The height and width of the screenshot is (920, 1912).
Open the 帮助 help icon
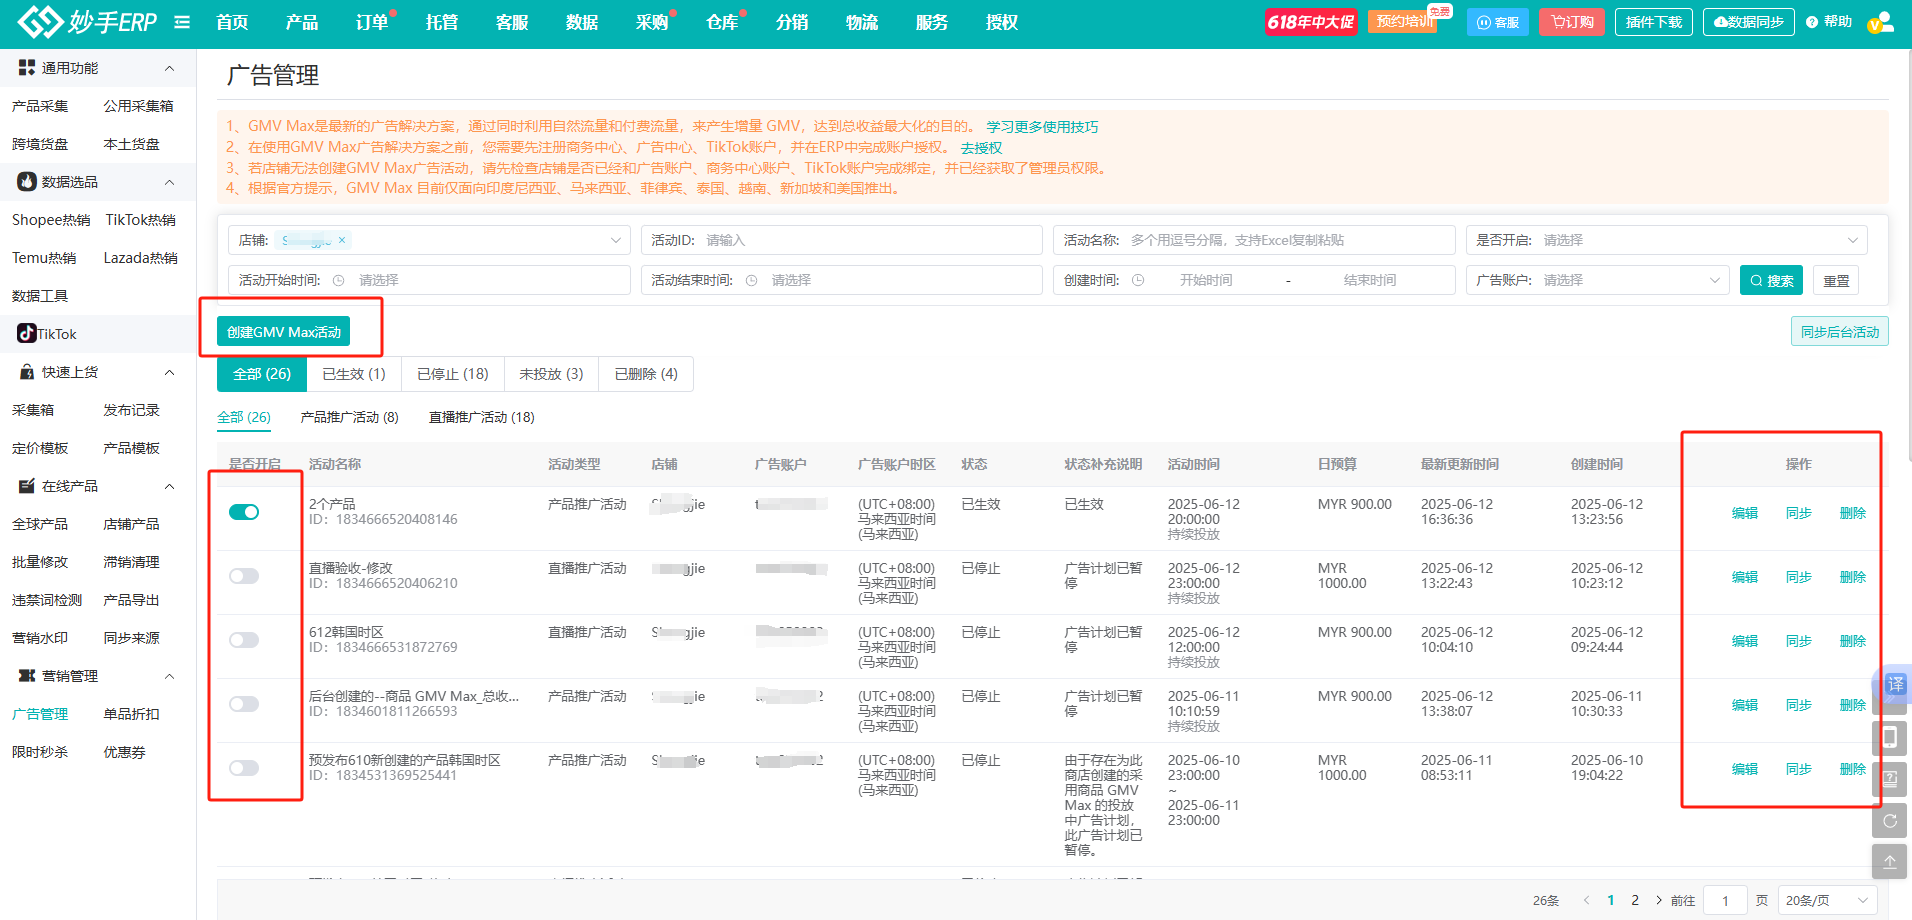pyautogui.click(x=1829, y=22)
